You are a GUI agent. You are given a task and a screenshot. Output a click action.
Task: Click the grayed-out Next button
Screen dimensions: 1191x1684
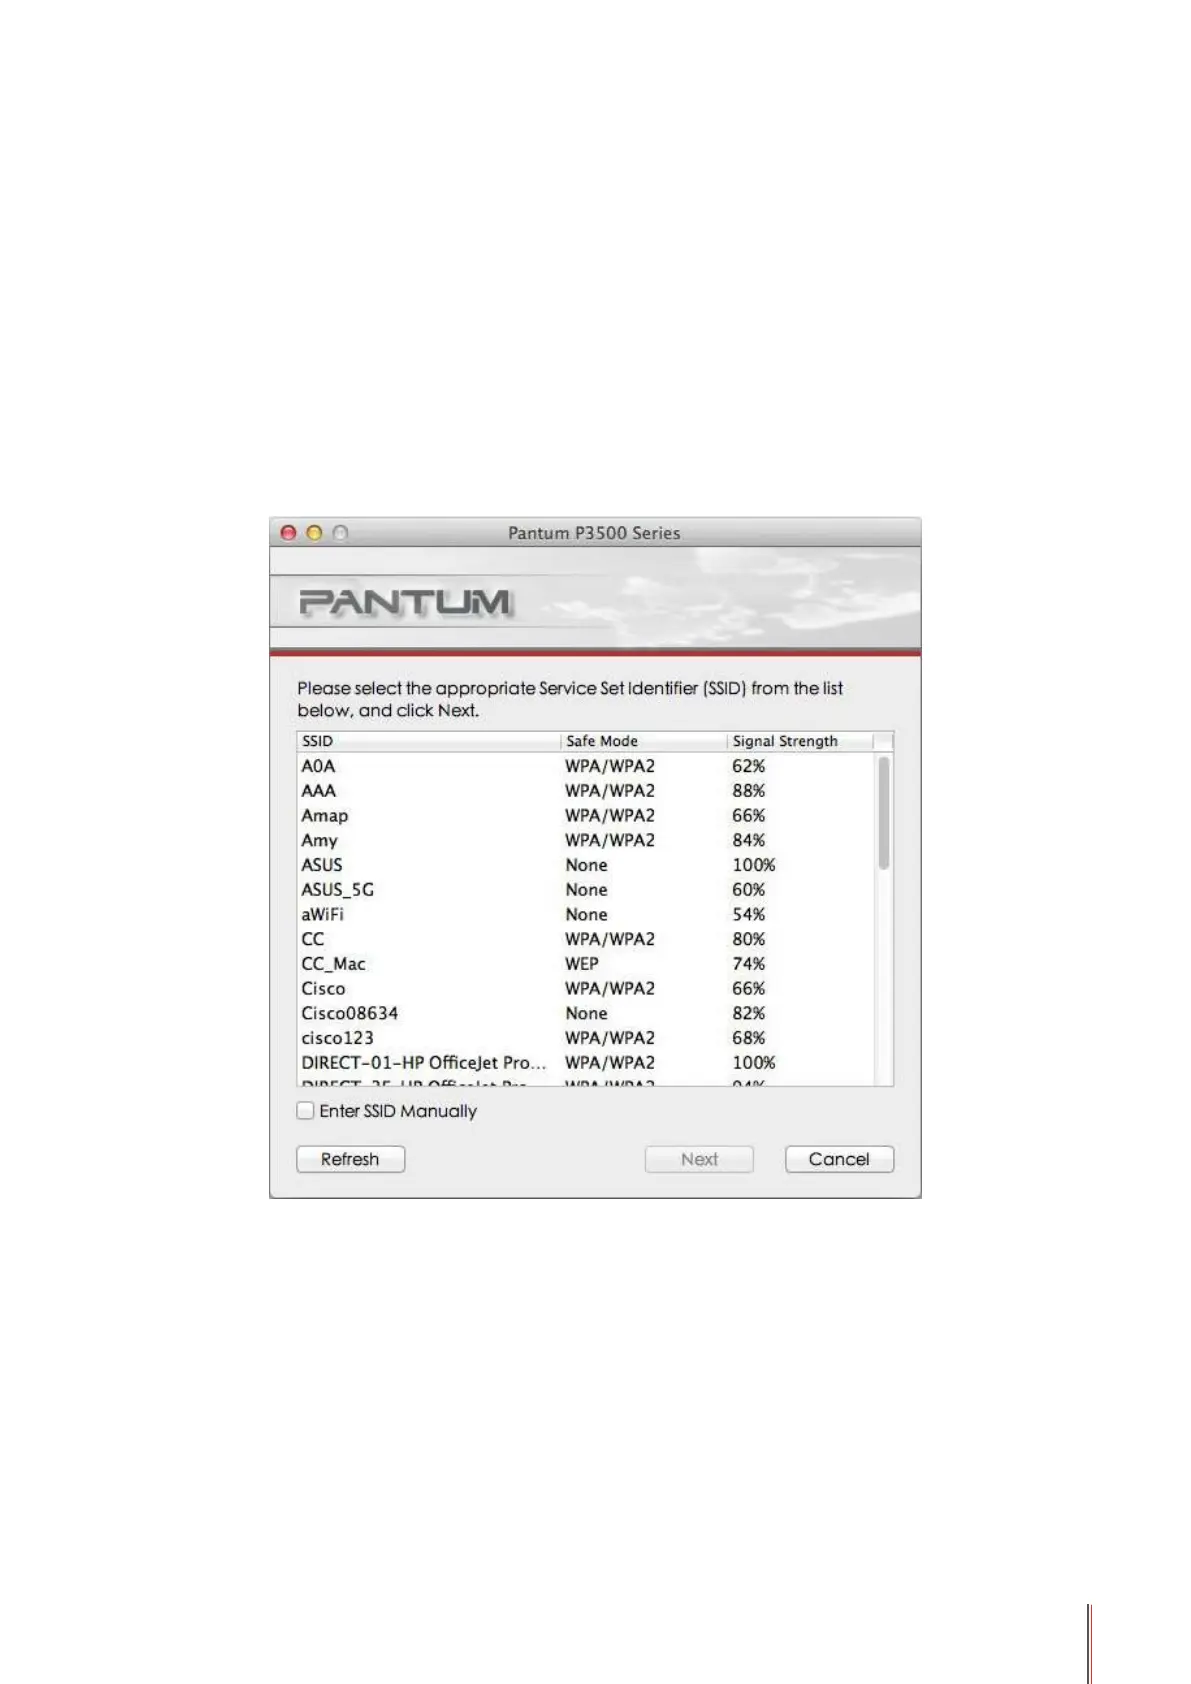point(699,1159)
